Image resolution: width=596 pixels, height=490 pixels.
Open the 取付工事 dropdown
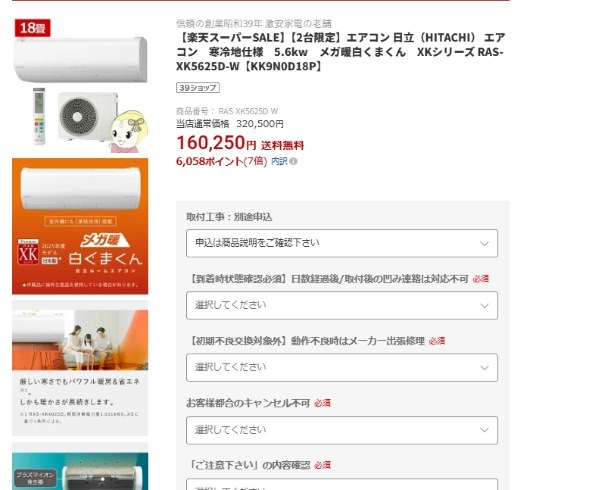pos(342,243)
